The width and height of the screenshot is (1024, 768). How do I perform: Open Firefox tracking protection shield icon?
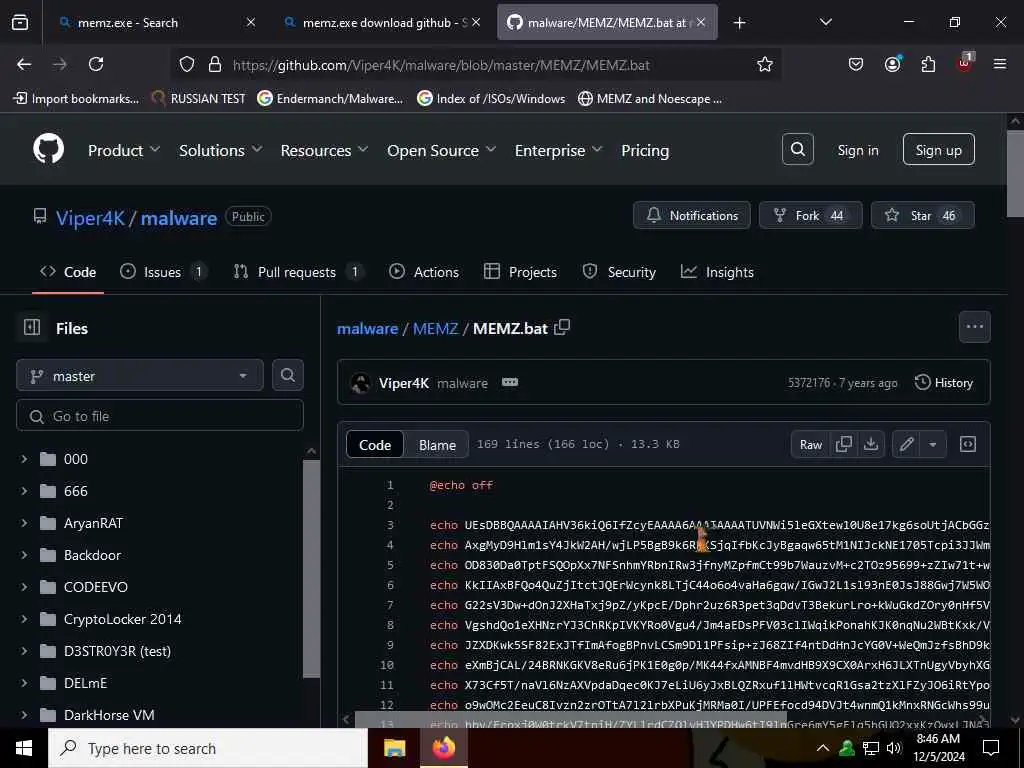pyautogui.click(x=187, y=64)
